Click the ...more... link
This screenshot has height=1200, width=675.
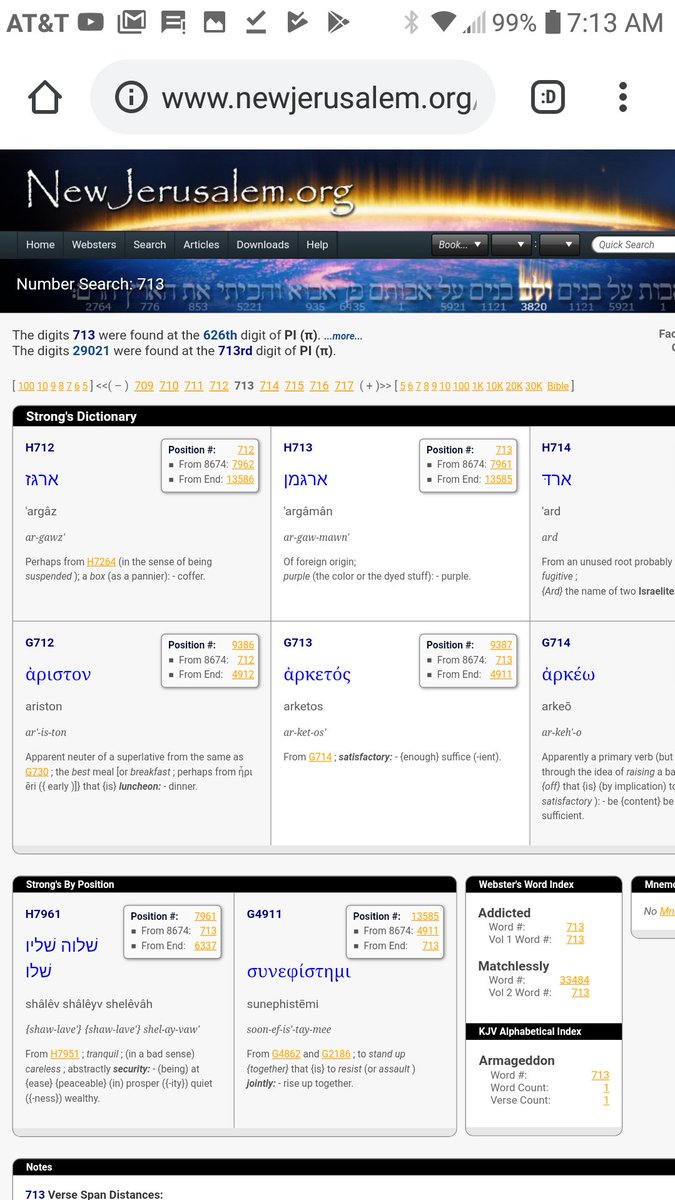click(342, 337)
